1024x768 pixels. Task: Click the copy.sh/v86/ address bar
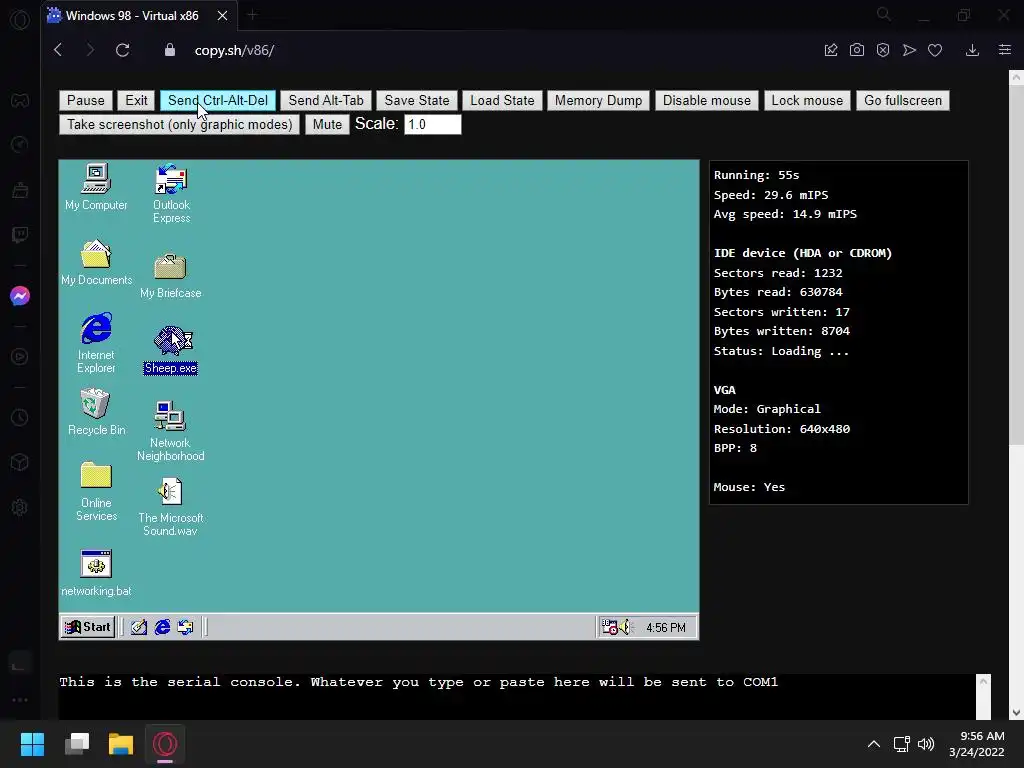234,50
